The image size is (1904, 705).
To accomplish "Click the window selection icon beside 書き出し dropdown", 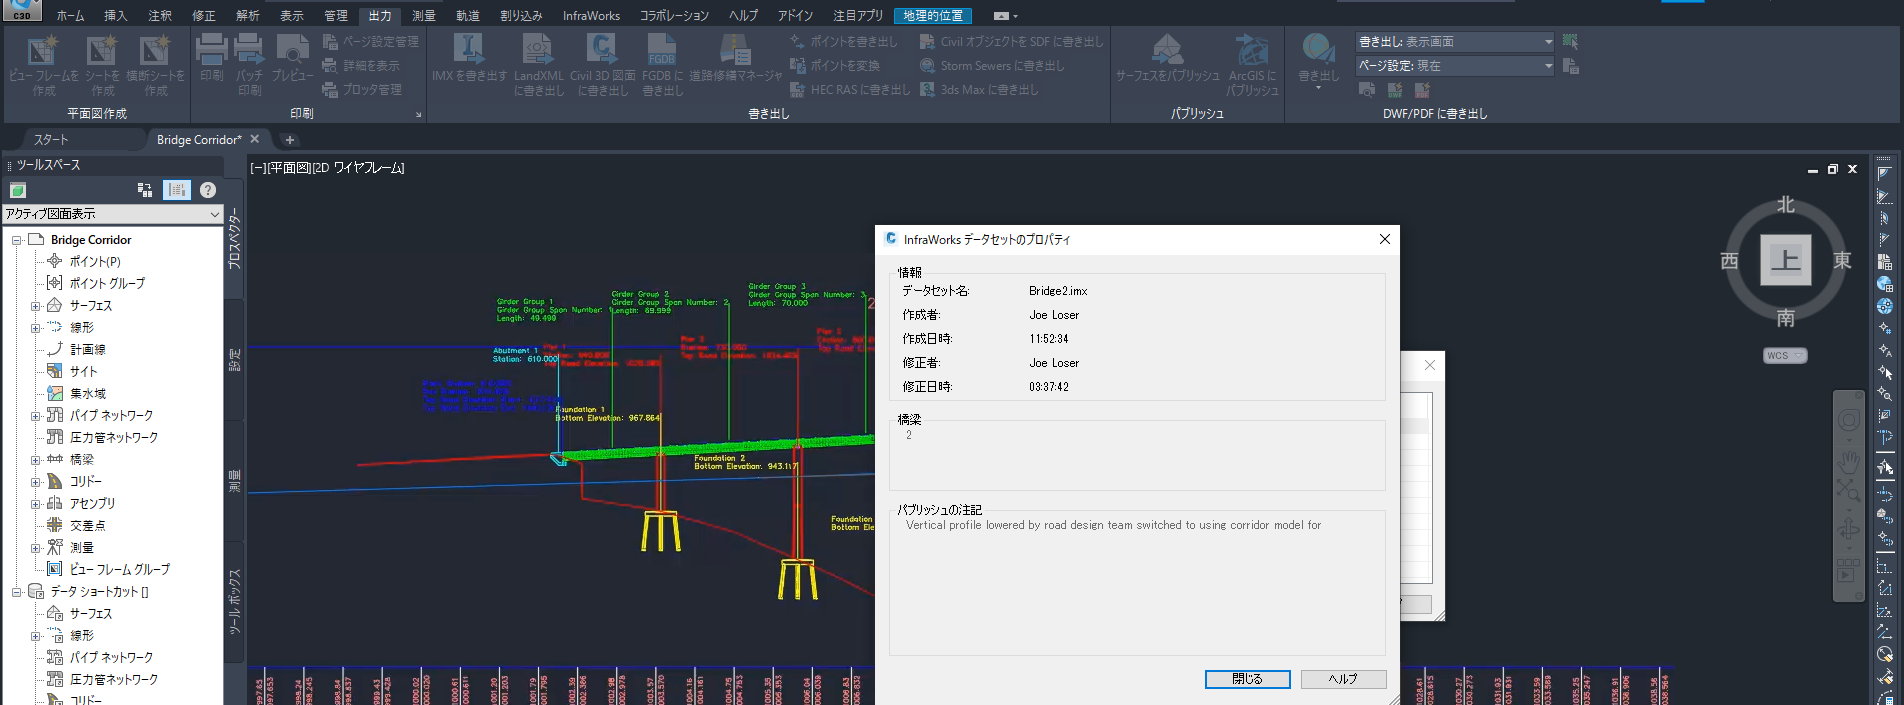I will click(x=1570, y=42).
